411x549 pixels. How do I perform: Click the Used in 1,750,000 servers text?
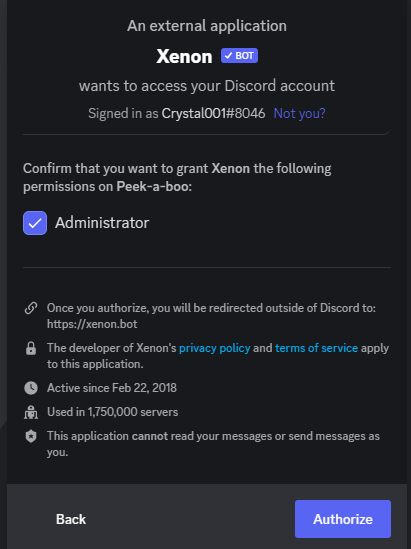pyautogui.click(x=113, y=412)
